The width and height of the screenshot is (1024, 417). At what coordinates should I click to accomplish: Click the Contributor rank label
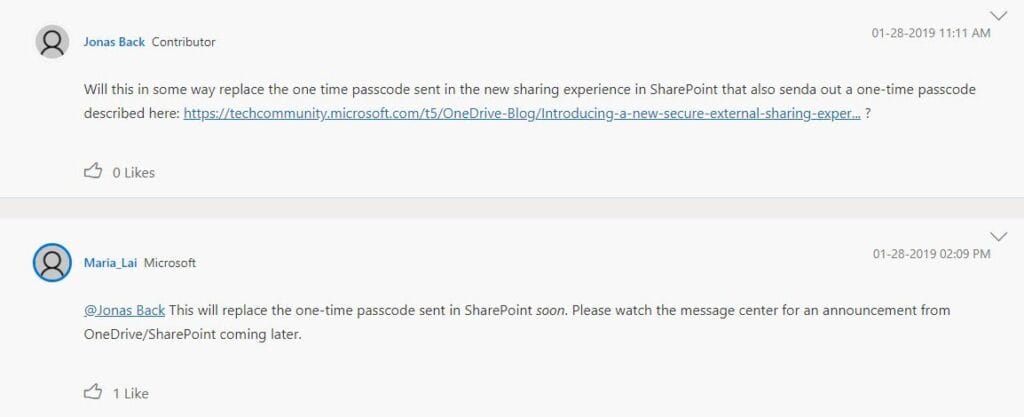pos(184,42)
